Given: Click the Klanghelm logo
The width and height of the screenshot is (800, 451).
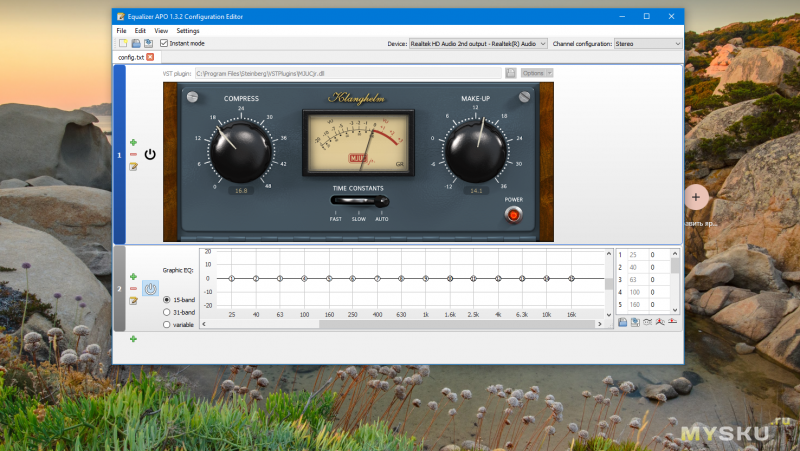Looking at the screenshot, I should 357,98.
